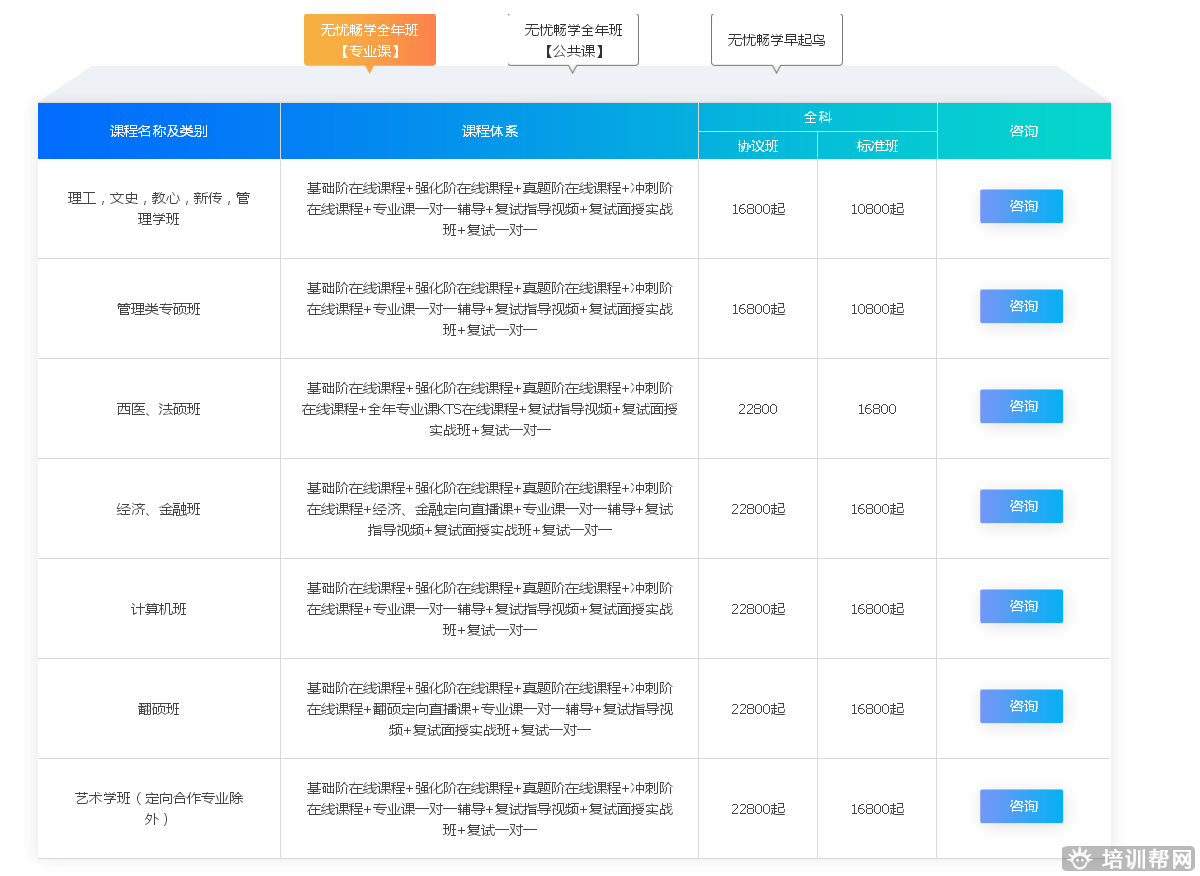The height and width of the screenshot is (876, 1200).
Task: Select the 计算机班 course name cell
Action: (x=159, y=609)
